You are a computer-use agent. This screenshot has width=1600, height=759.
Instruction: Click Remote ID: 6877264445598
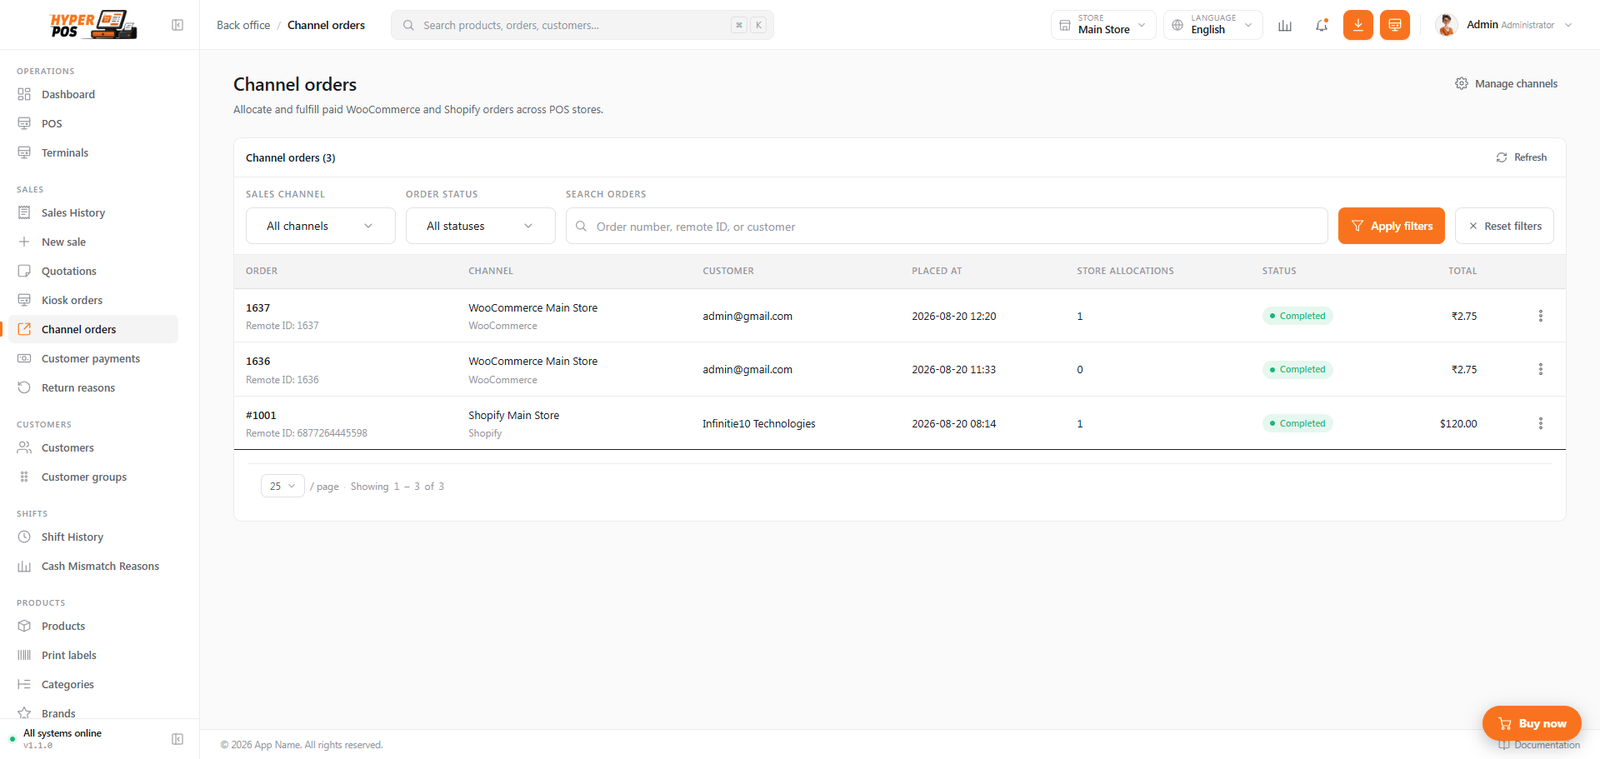click(x=307, y=433)
